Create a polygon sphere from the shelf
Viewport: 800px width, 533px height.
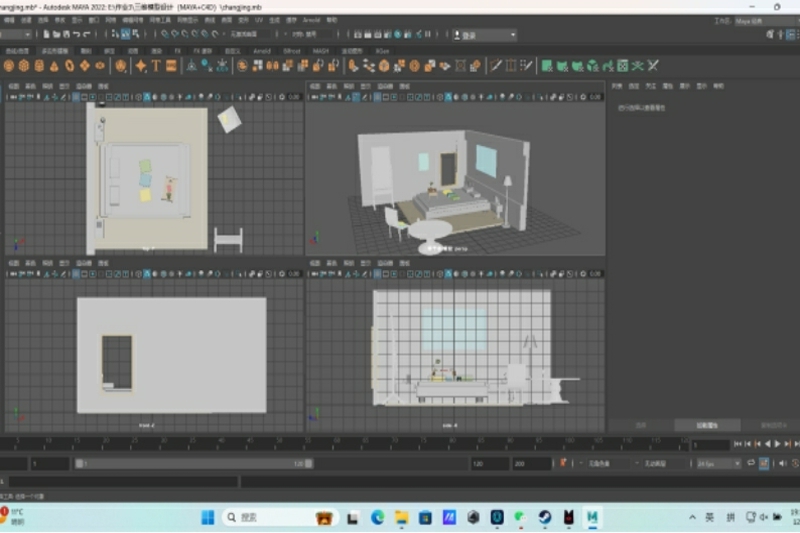[8, 66]
